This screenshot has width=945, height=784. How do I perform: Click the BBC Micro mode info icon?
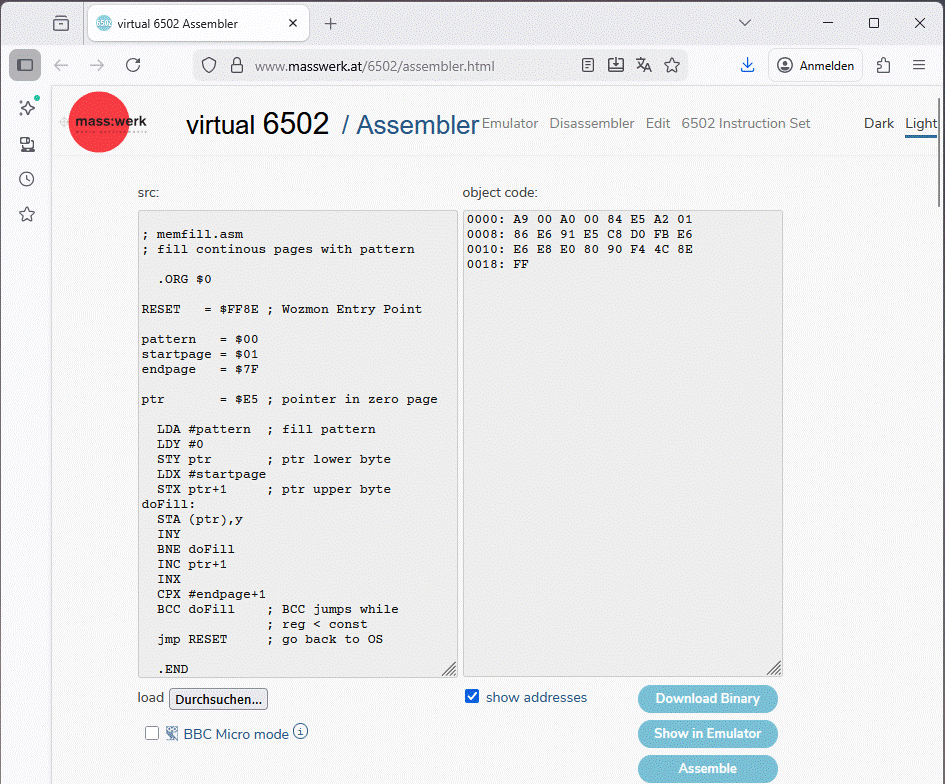coord(300,732)
